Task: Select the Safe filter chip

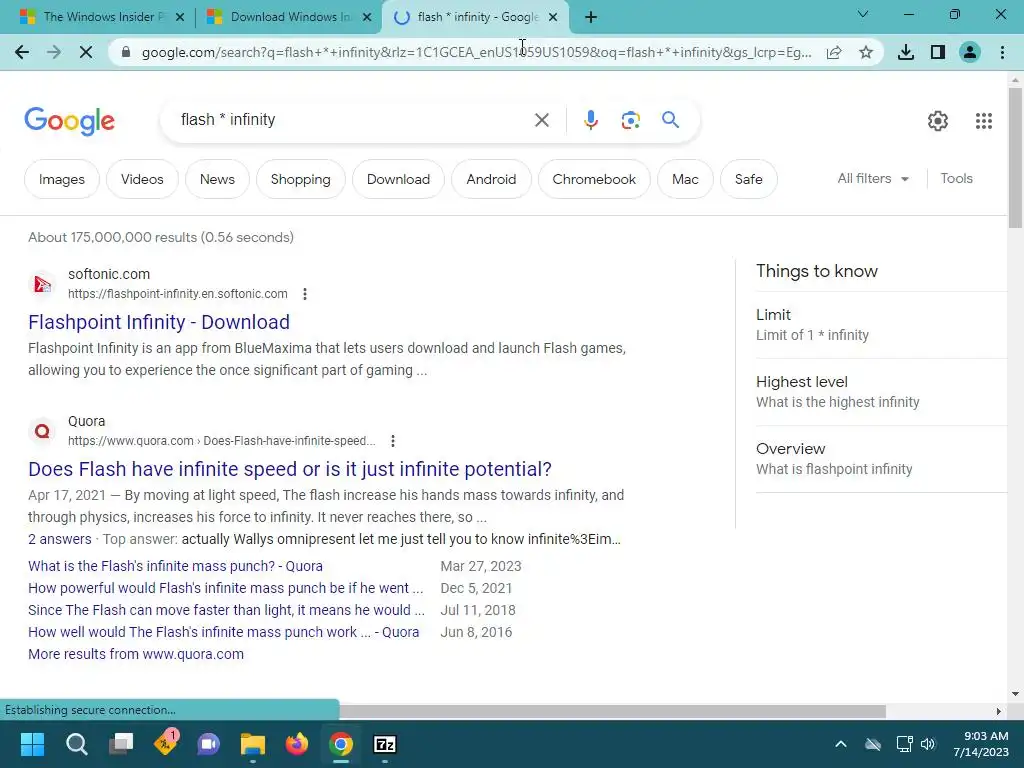Action: 748,179
